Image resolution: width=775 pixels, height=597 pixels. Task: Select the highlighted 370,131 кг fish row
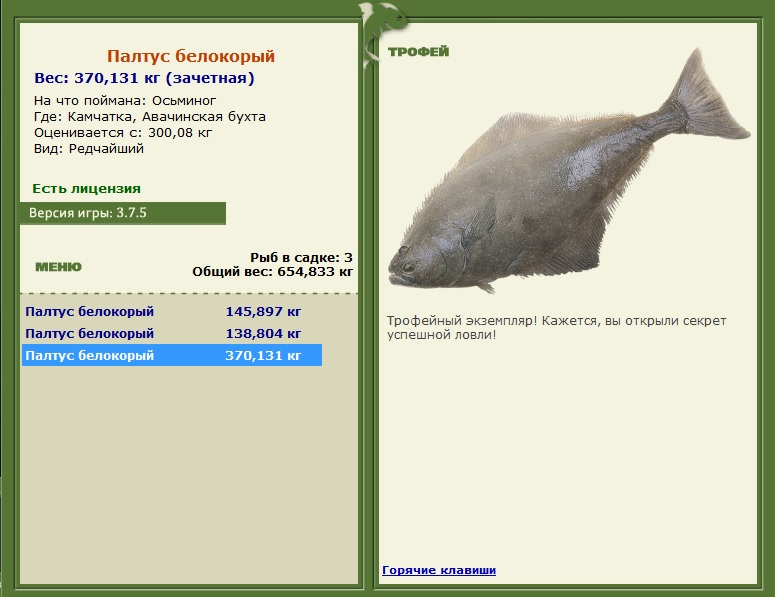tap(172, 355)
